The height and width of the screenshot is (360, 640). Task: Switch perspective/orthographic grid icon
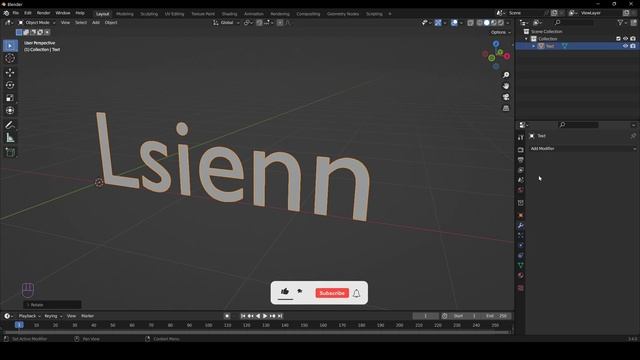506,108
